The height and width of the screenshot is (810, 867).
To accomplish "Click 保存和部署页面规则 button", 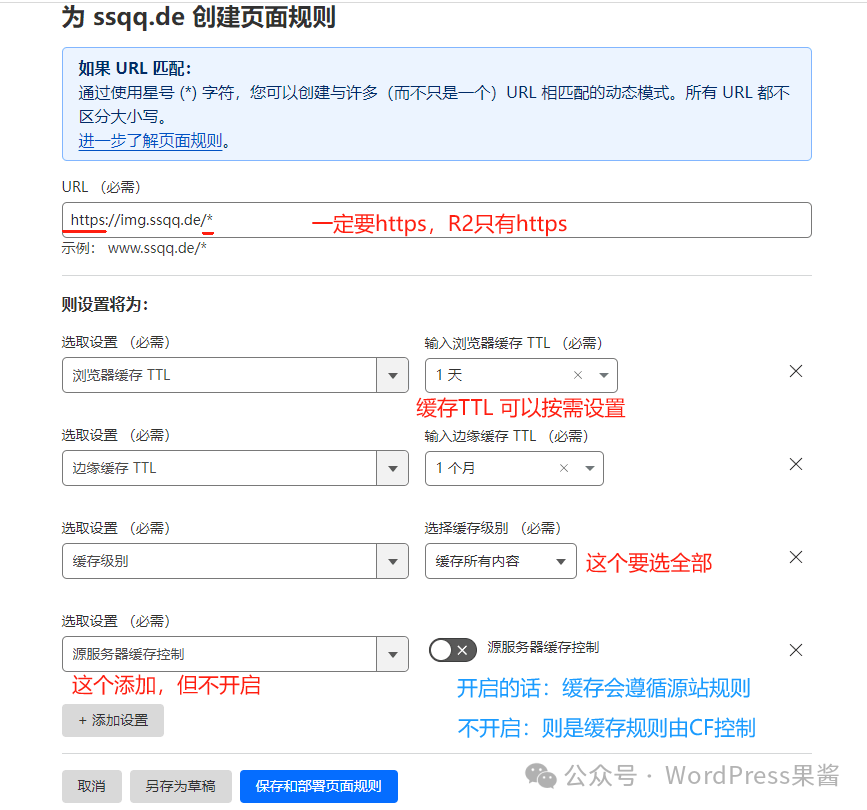I will pyautogui.click(x=318, y=786).
